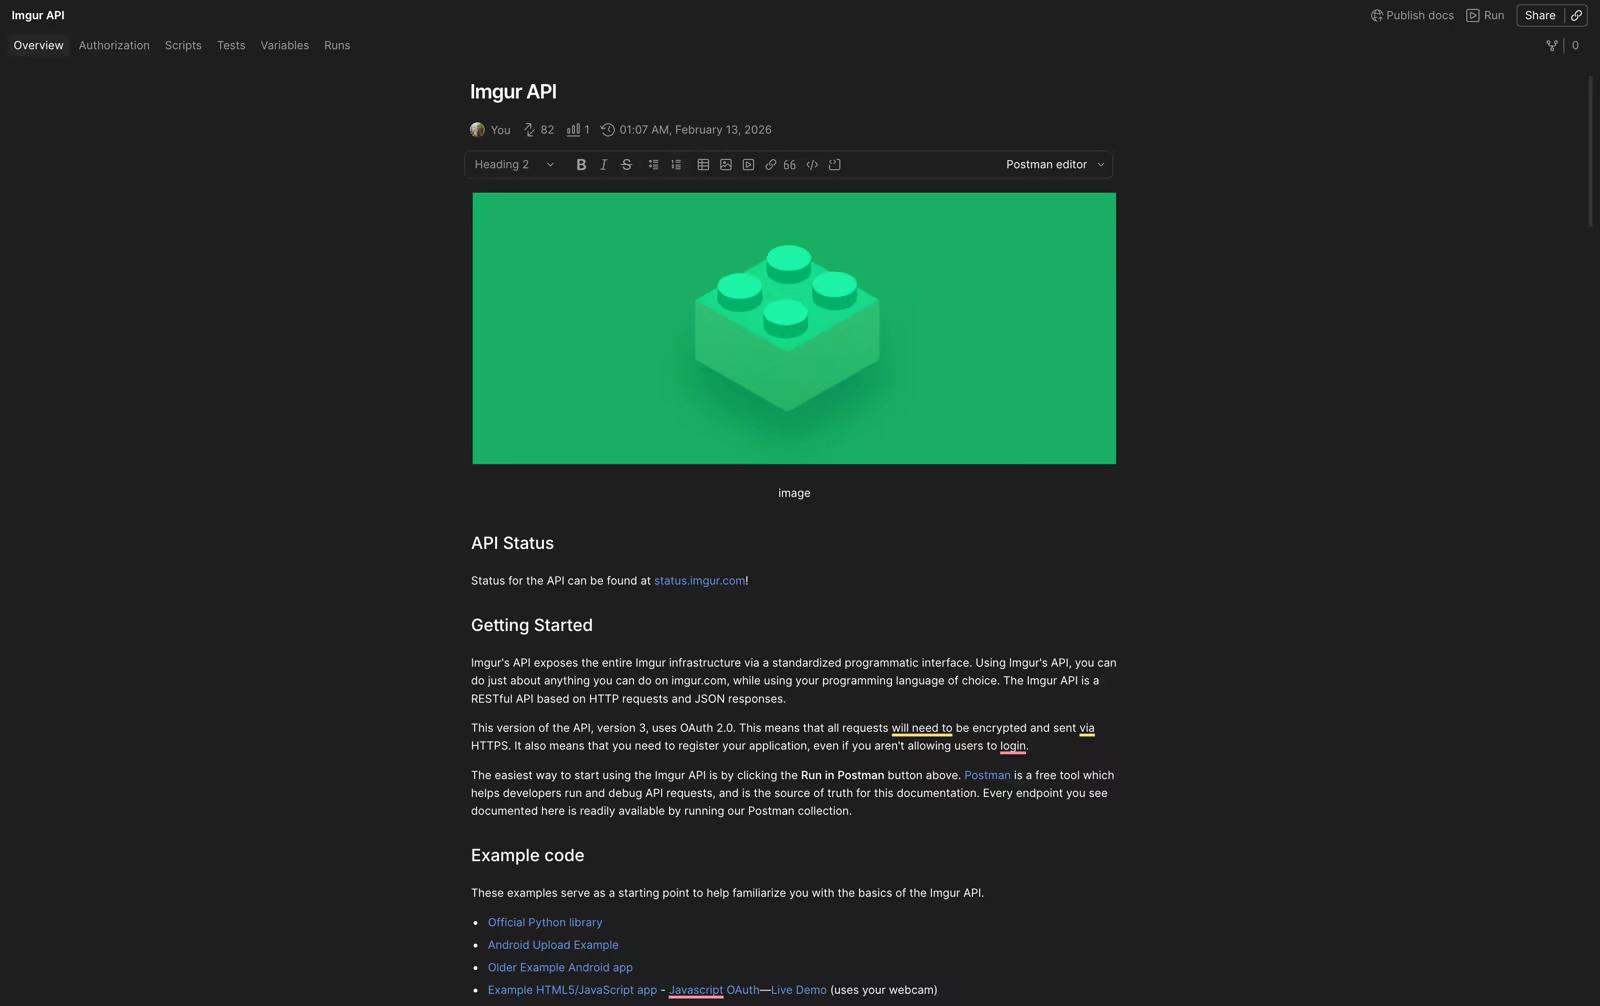This screenshot has width=1600, height=1006.
Task: Click the user avatar beside You
Action: (478, 130)
